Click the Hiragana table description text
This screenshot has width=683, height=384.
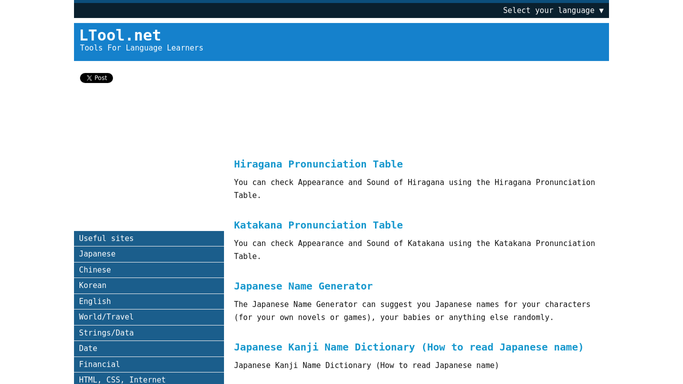pyautogui.click(x=414, y=189)
